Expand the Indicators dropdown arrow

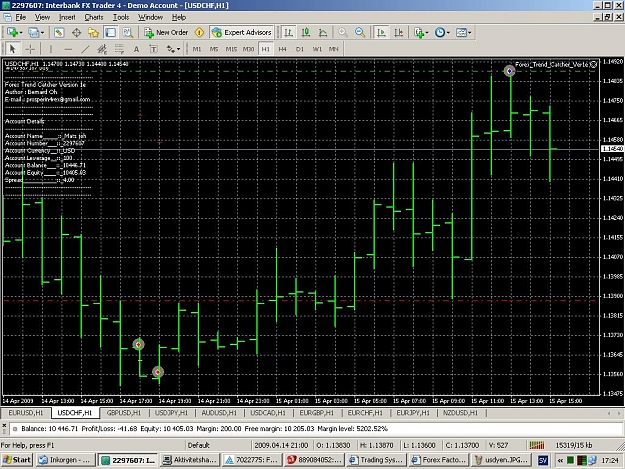coord(427,33)
